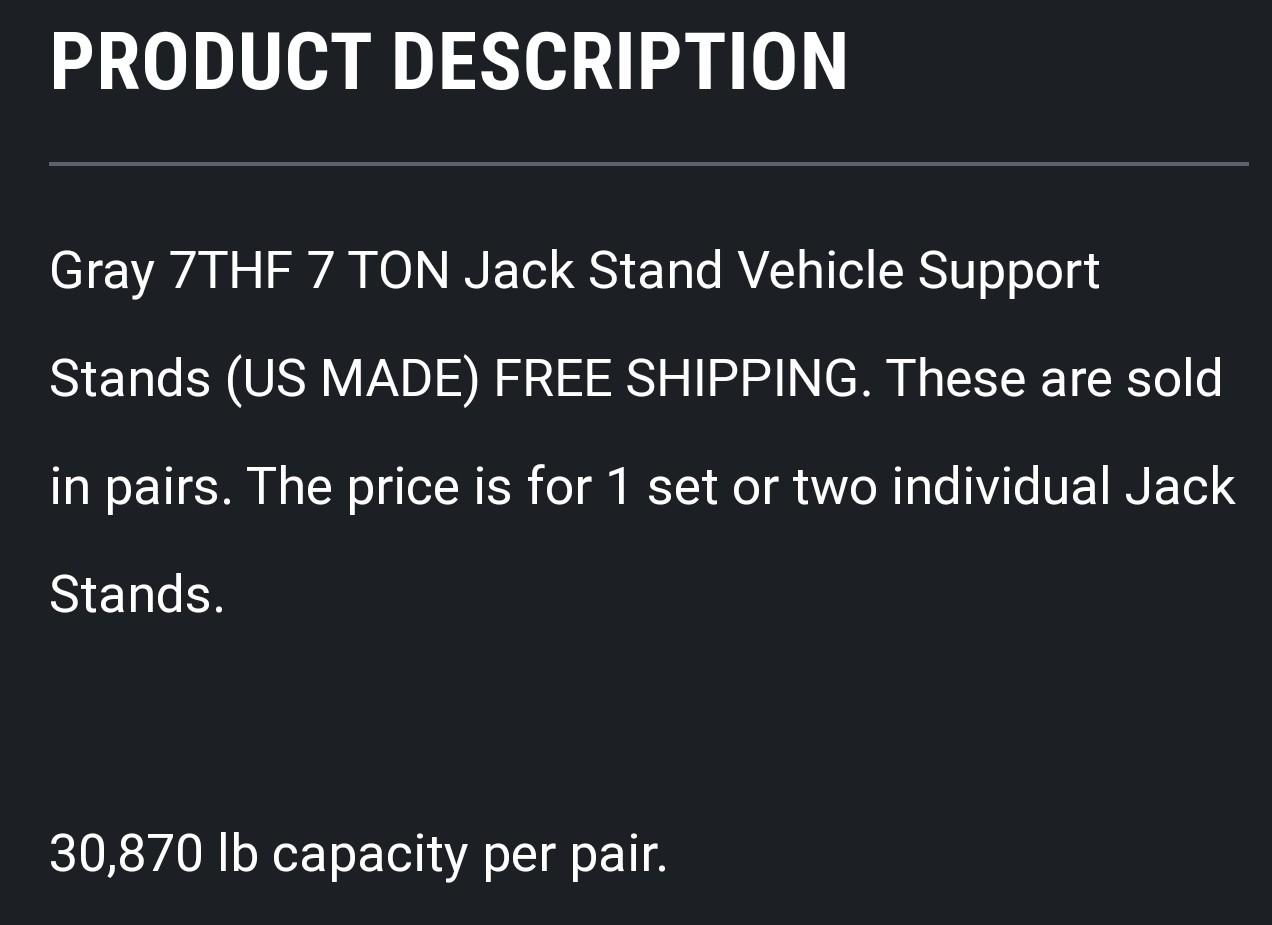Click the word DESCRIPTION in the heading
Image resolution: width=1272 pixels, height=925 pixels.
coord(620,62)
